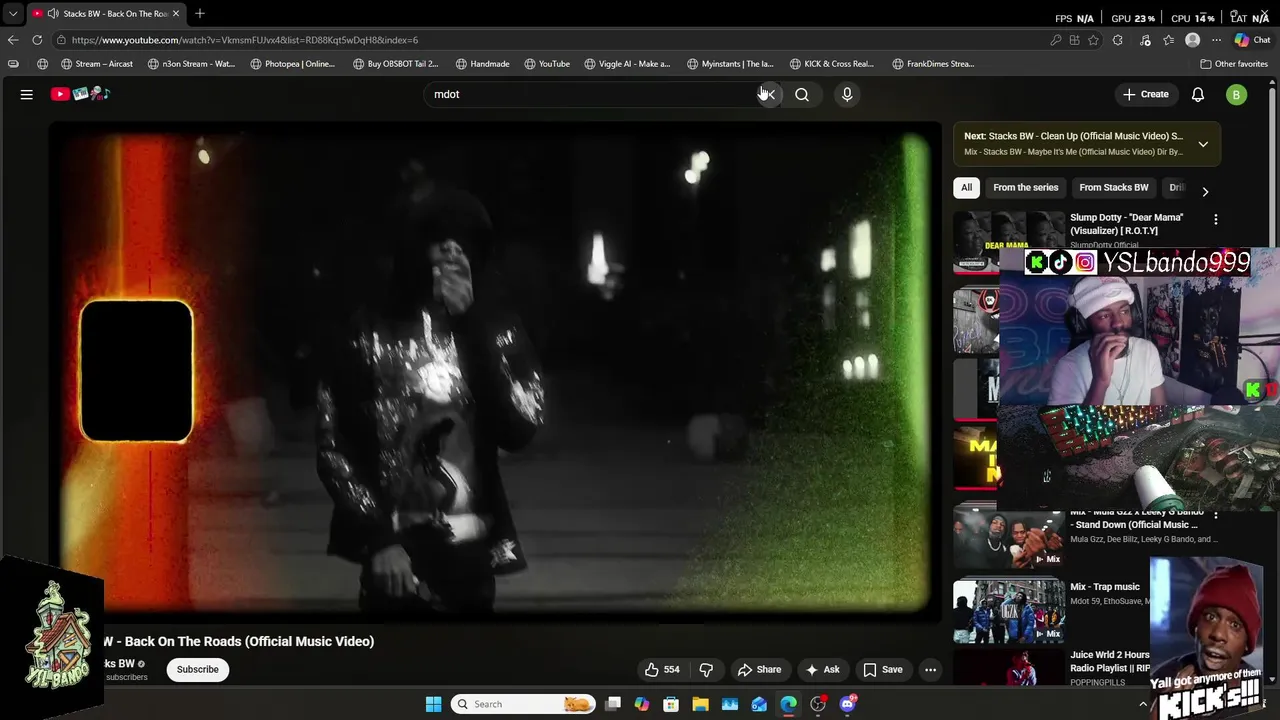Screen dimensions: 1280x720
Task: Go to YouTube home via logo
Action: 80,94
